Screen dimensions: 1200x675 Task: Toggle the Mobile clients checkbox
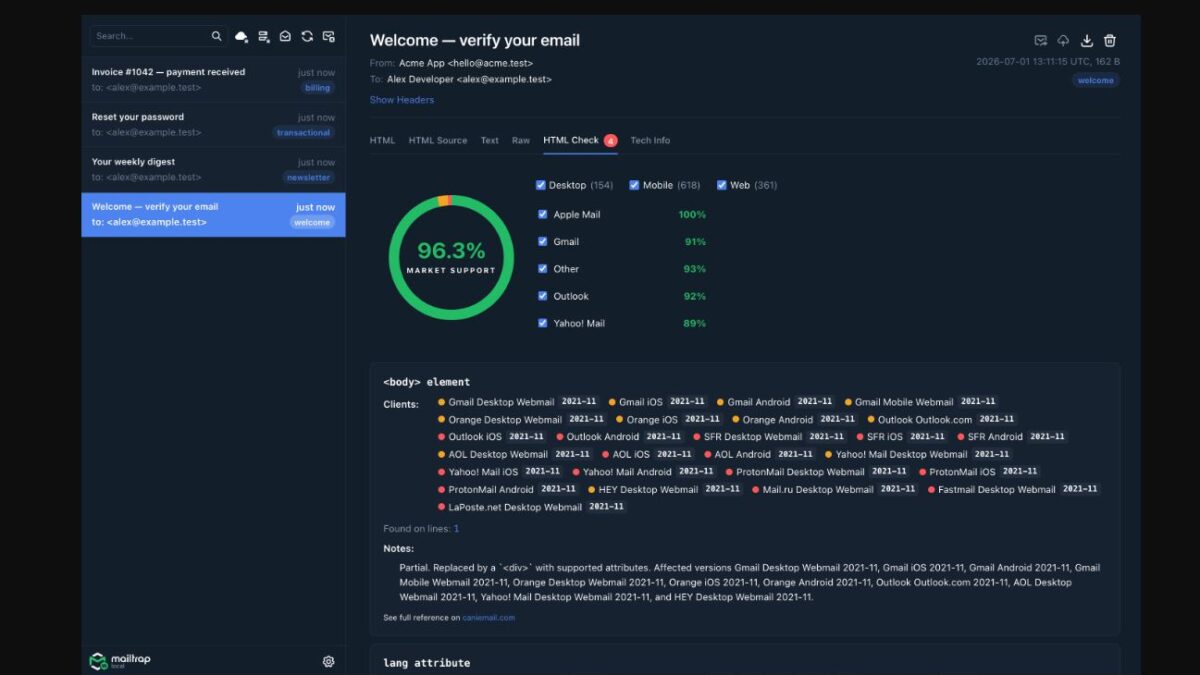coord(634,185)
